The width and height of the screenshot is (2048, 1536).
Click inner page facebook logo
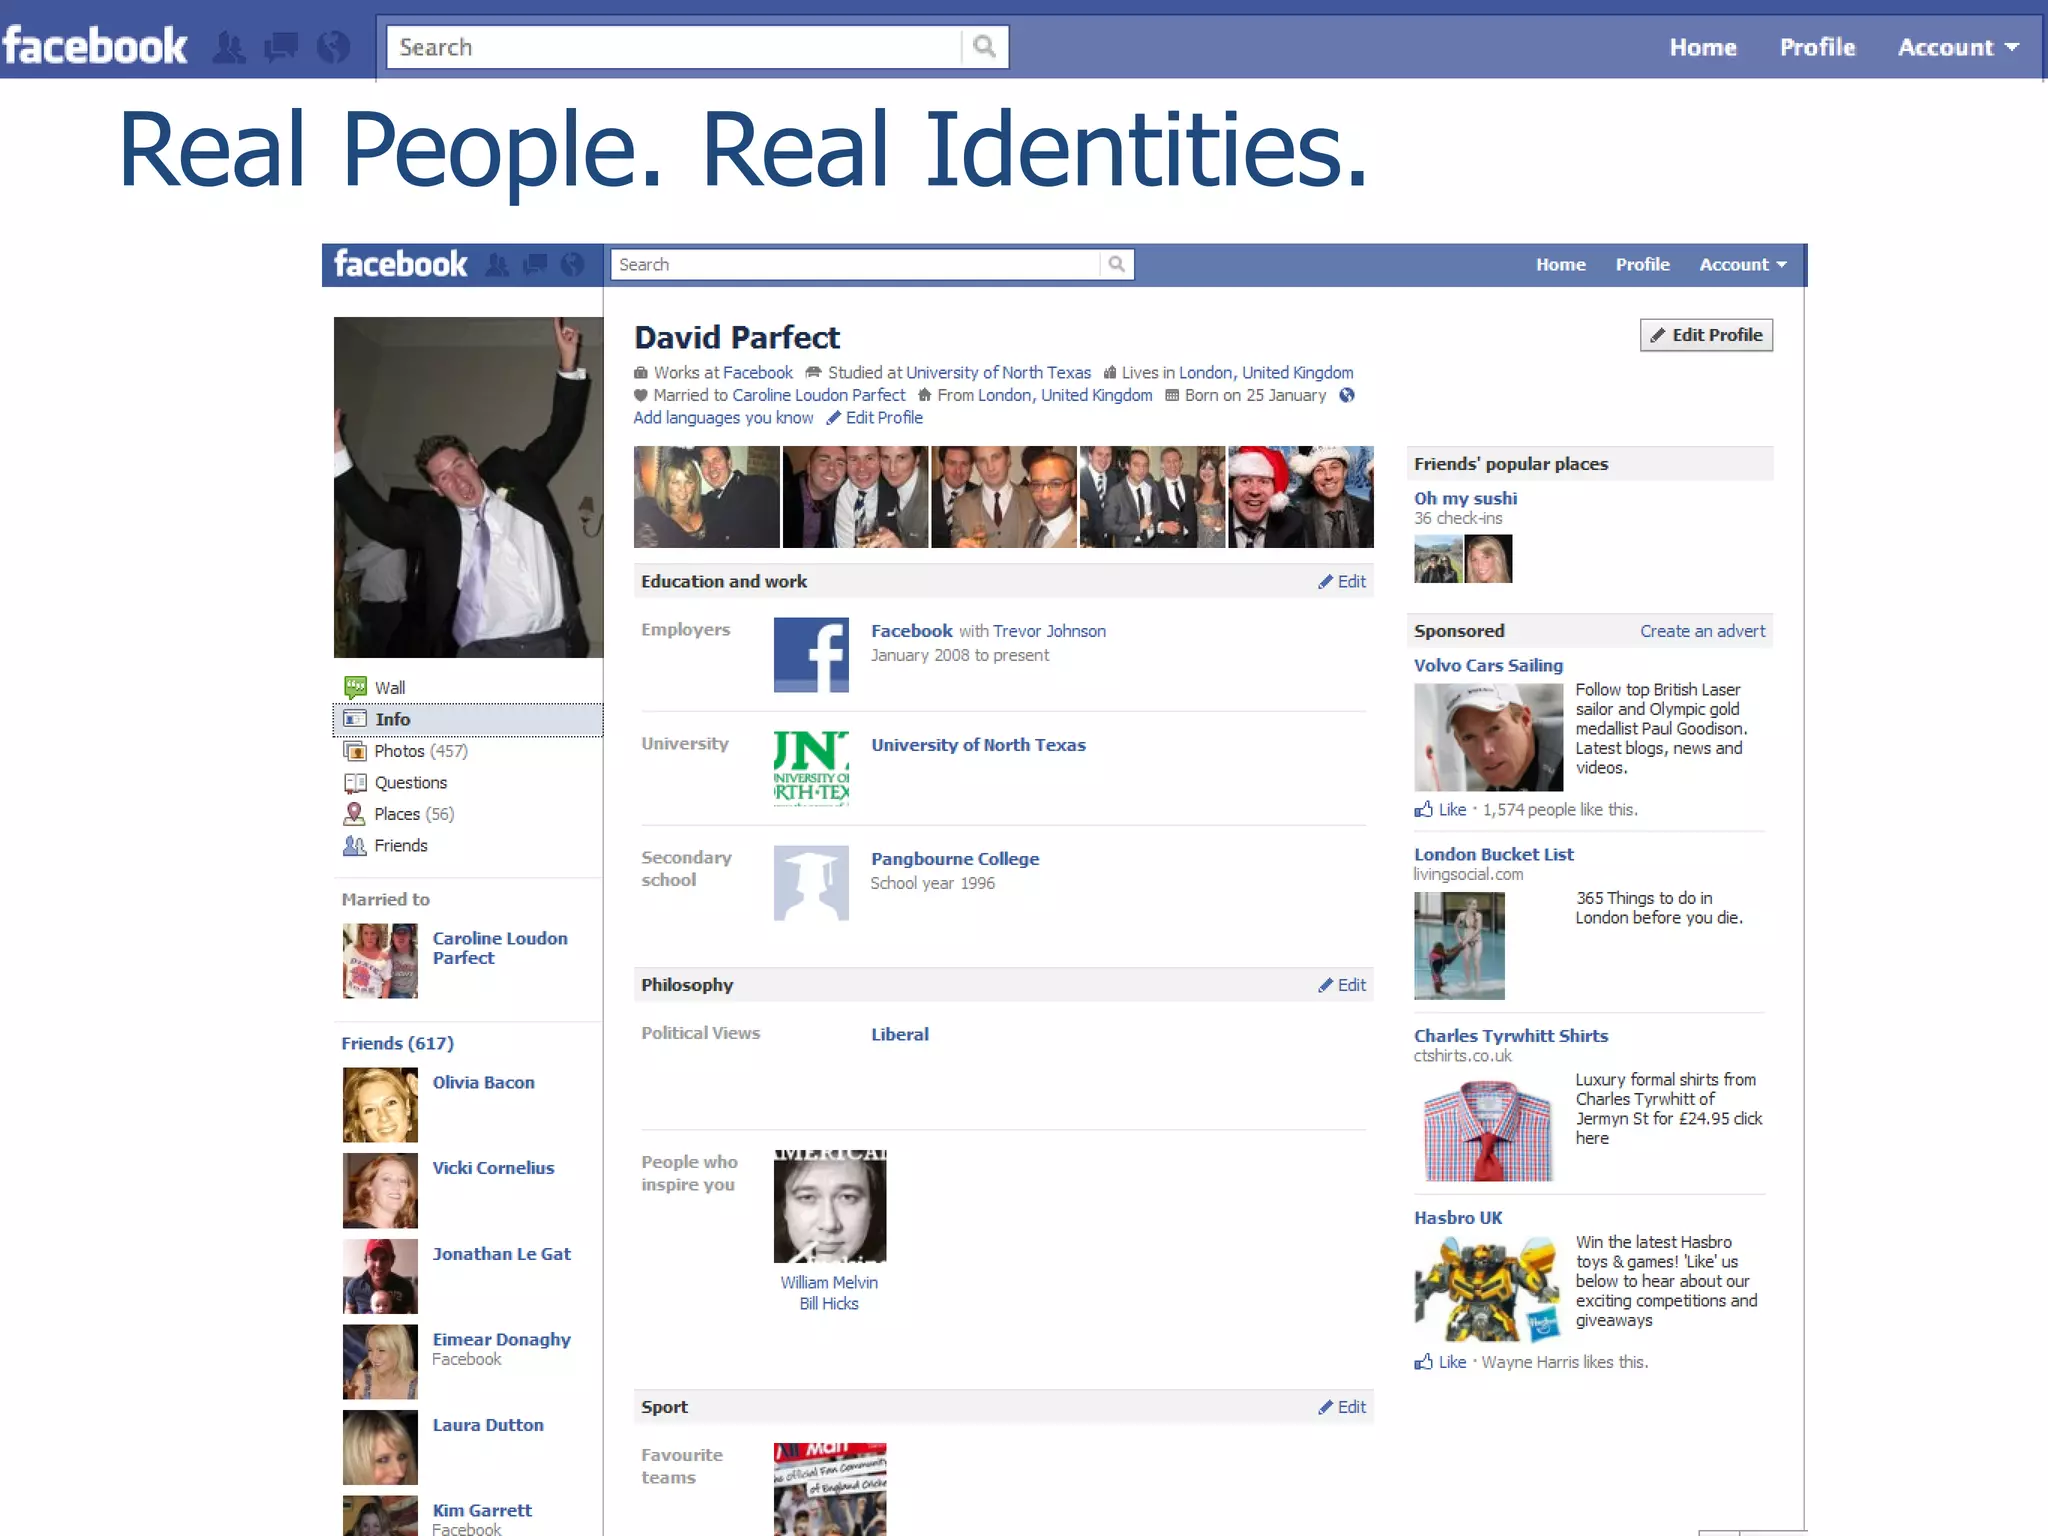[x=400, y=264]
